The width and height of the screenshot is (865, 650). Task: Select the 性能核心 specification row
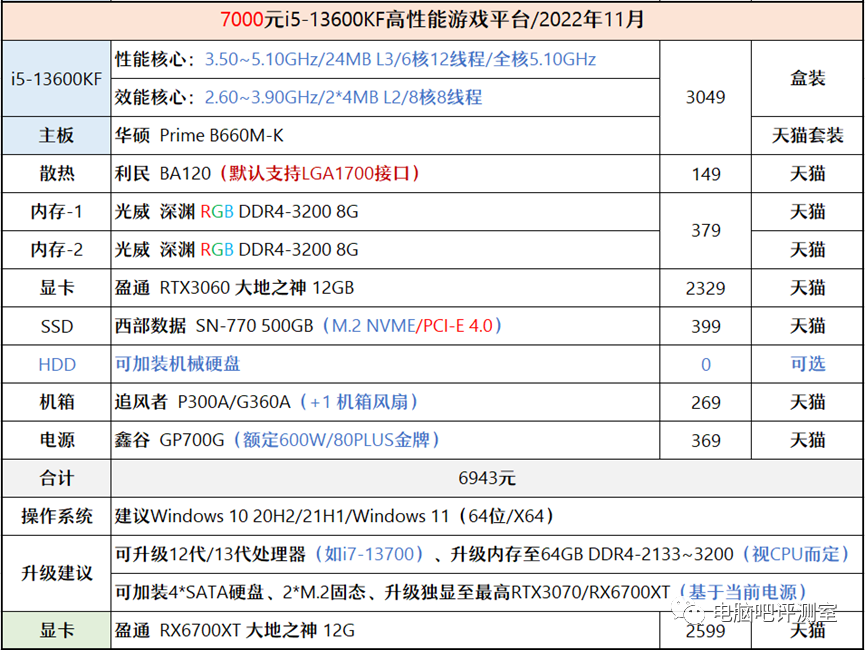[385, 59]
